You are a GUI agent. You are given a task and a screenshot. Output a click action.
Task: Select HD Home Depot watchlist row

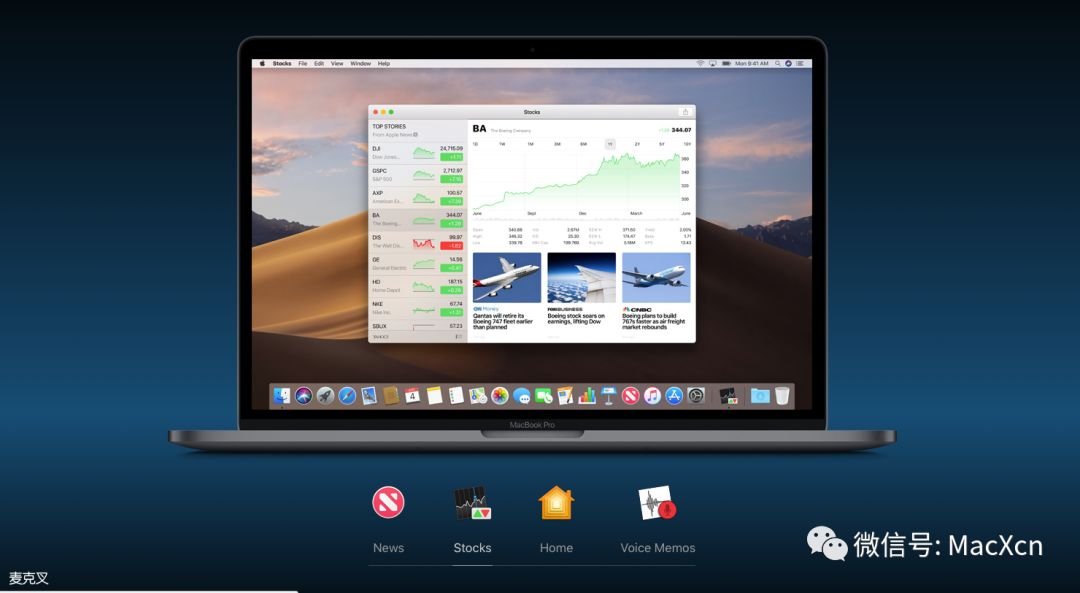418,286
